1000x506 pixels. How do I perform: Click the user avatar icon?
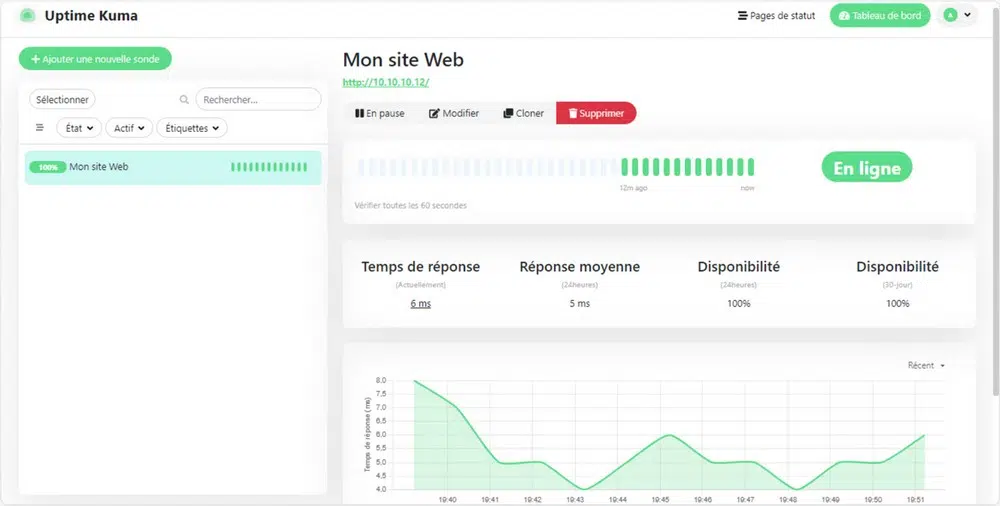click(x=950, y=15)
